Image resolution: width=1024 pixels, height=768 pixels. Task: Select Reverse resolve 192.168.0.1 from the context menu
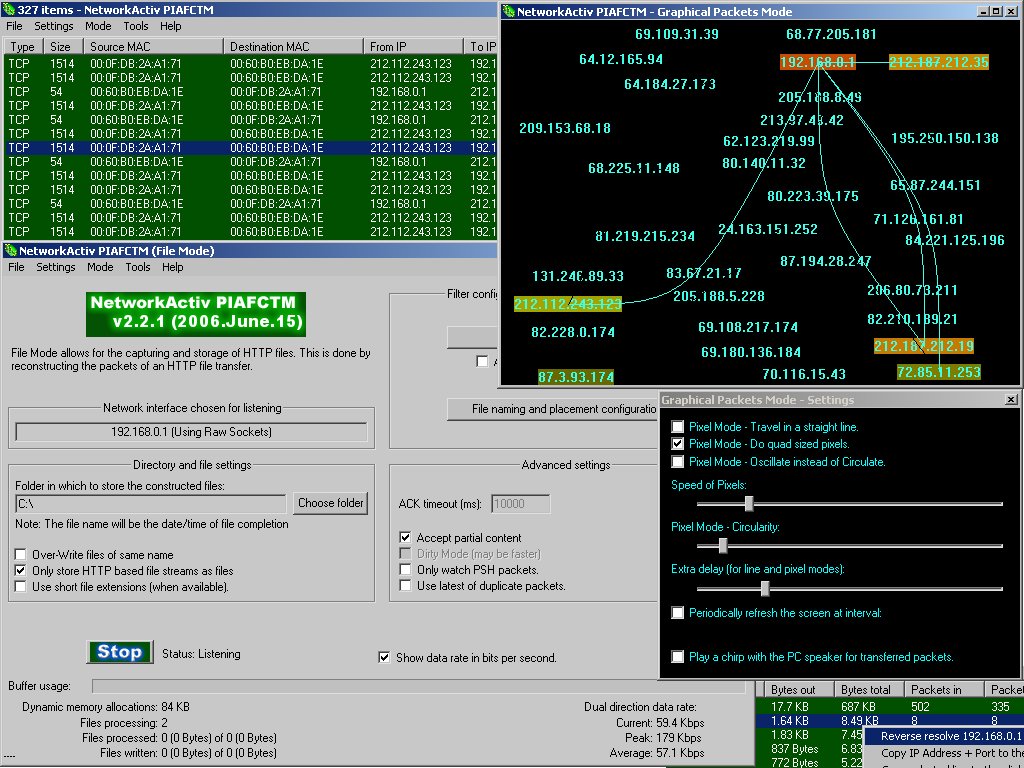click(x=950, y=735)
